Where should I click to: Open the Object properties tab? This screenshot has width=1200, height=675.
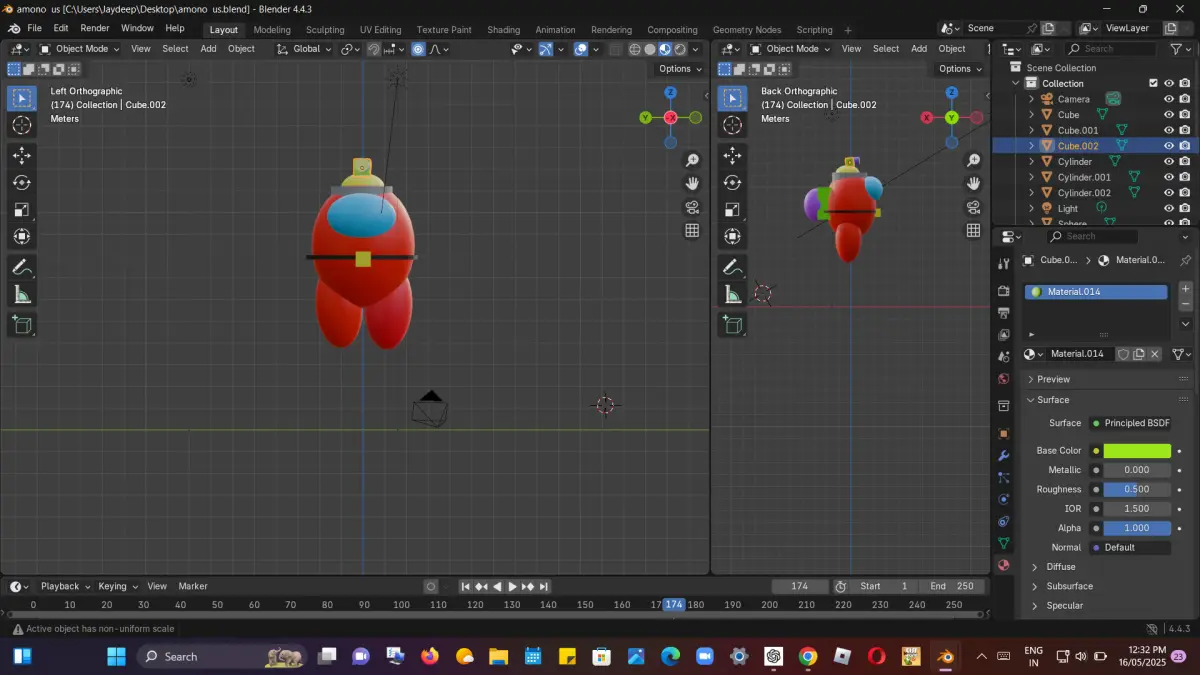pos(1004,433)
